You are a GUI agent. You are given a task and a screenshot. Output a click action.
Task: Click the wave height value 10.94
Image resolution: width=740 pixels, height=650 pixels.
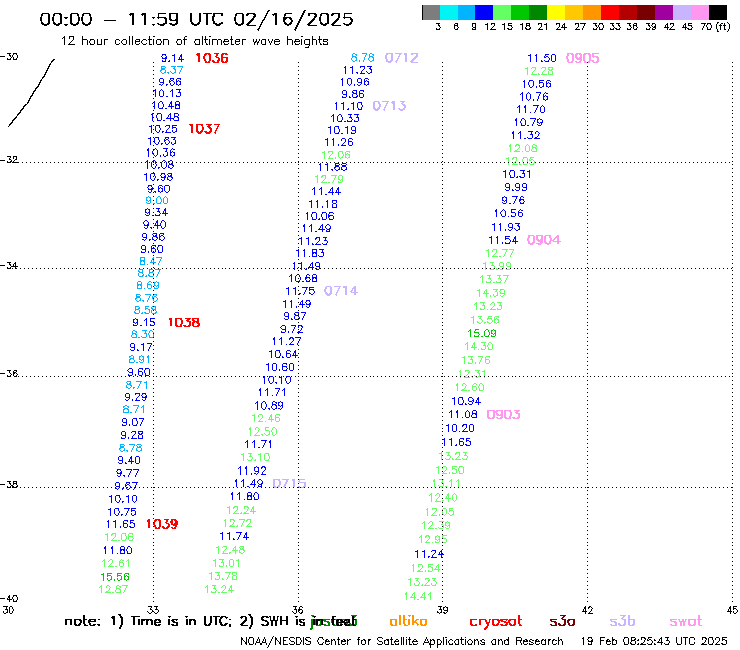point(466,401)
